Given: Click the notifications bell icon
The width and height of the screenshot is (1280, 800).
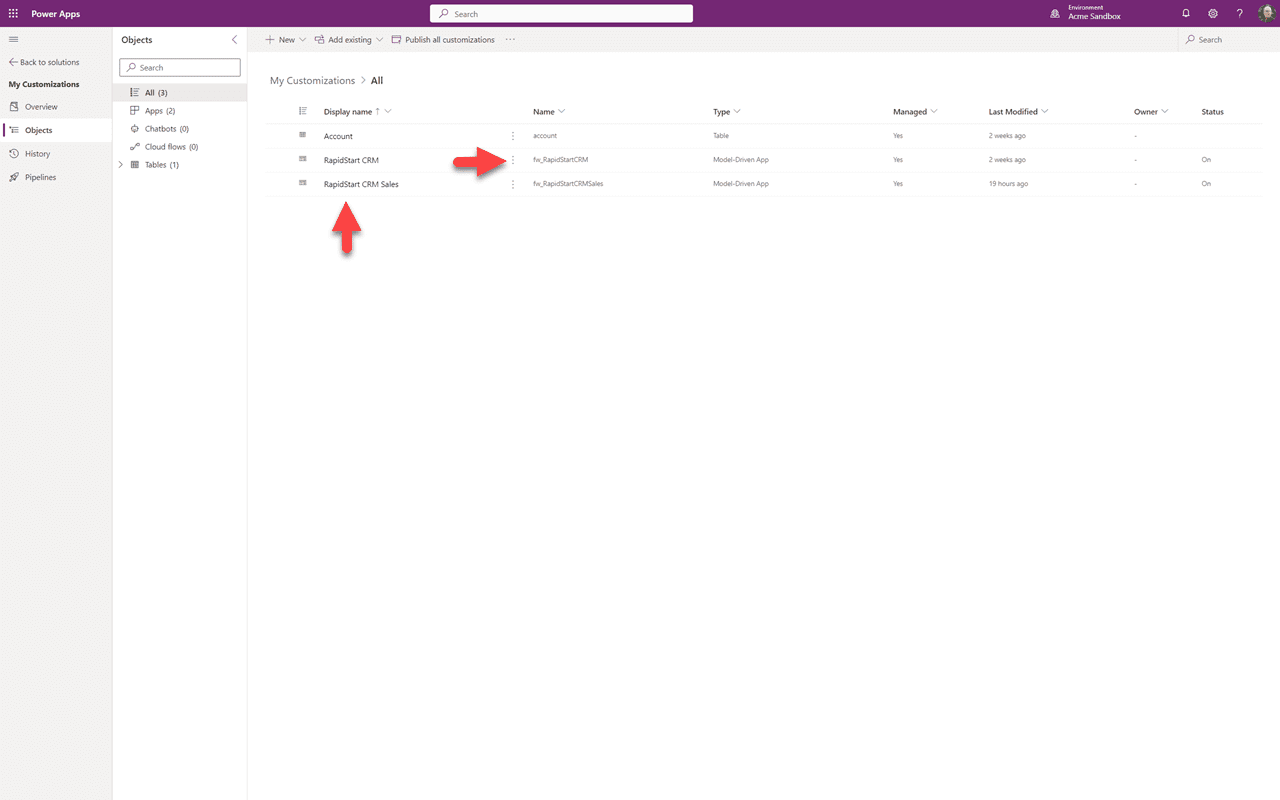Looking at the screenshot, I should [x=1186, y=13].
